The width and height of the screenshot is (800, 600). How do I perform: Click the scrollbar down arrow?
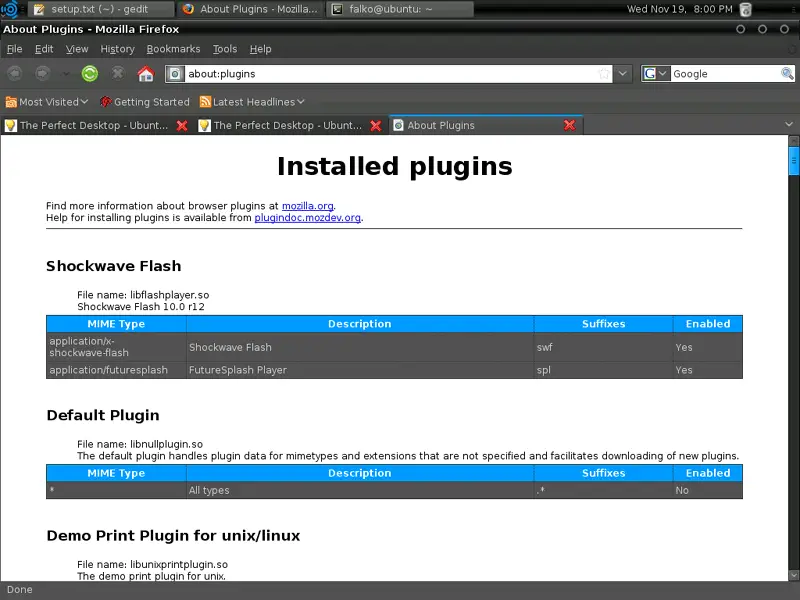point(794,576)
